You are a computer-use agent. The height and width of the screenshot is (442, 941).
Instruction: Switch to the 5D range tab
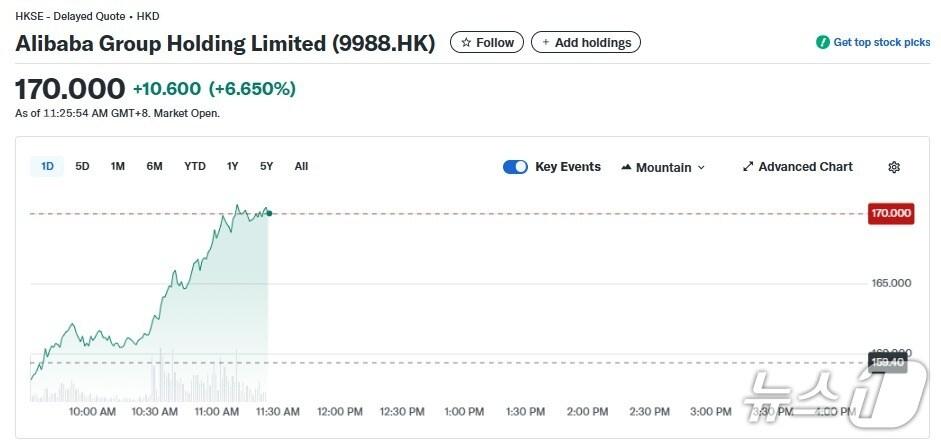pos(82,166)
